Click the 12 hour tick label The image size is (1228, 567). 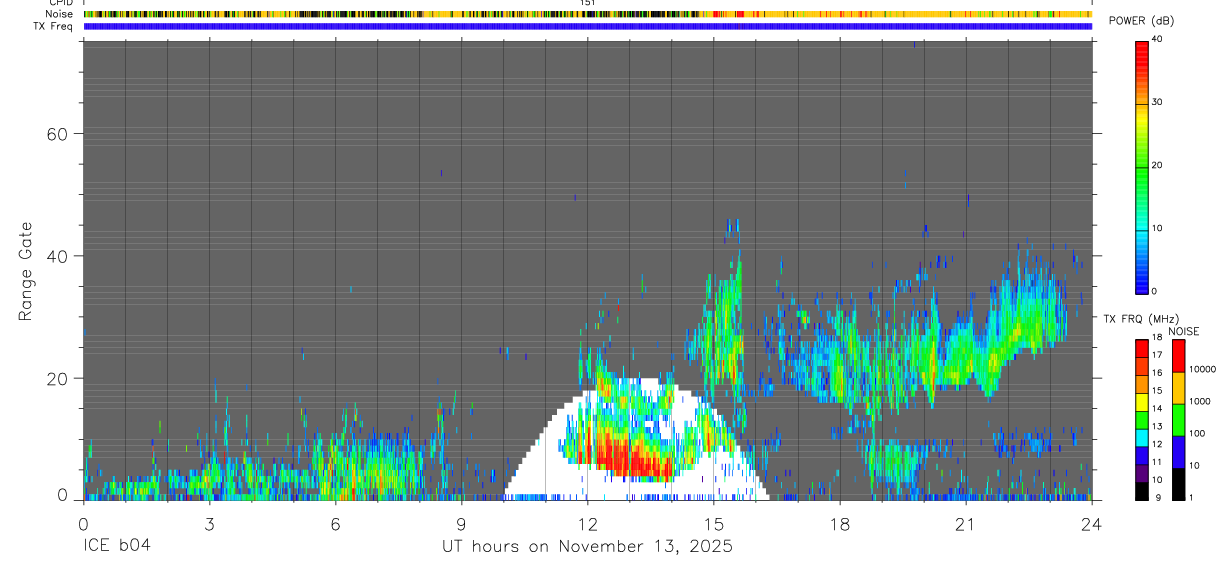coord(588,523)
